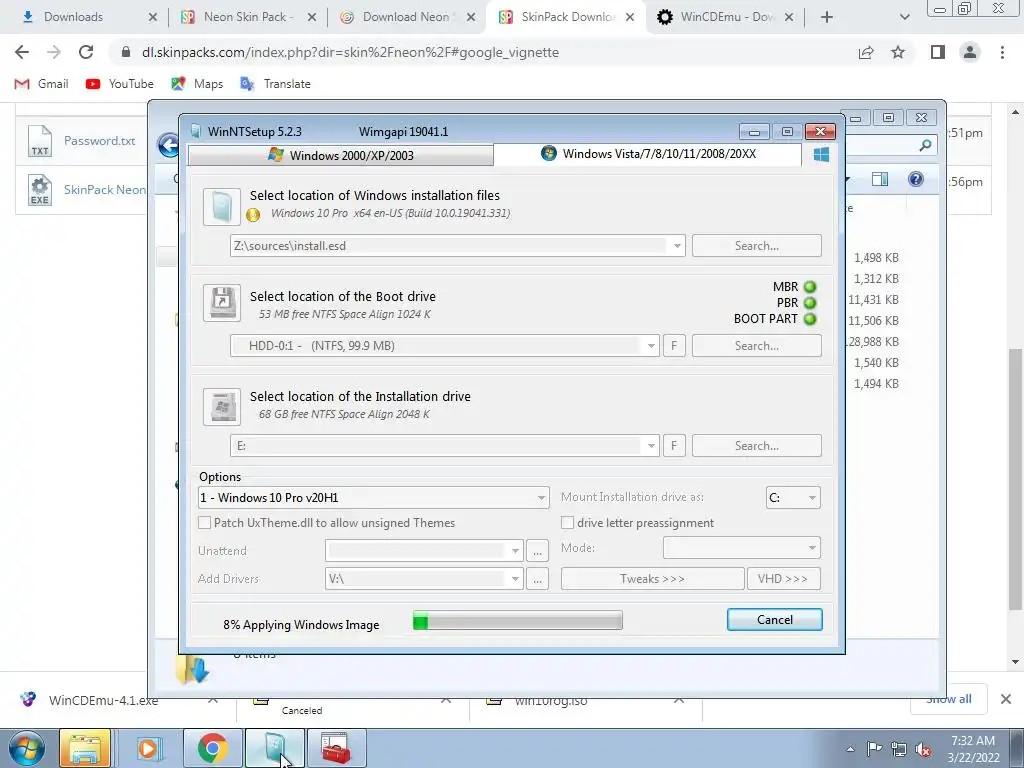The width and height of the screenshot is (1024, 768).
Task: Open the red toolbox taskbar icon
Action: click(336, 748)
